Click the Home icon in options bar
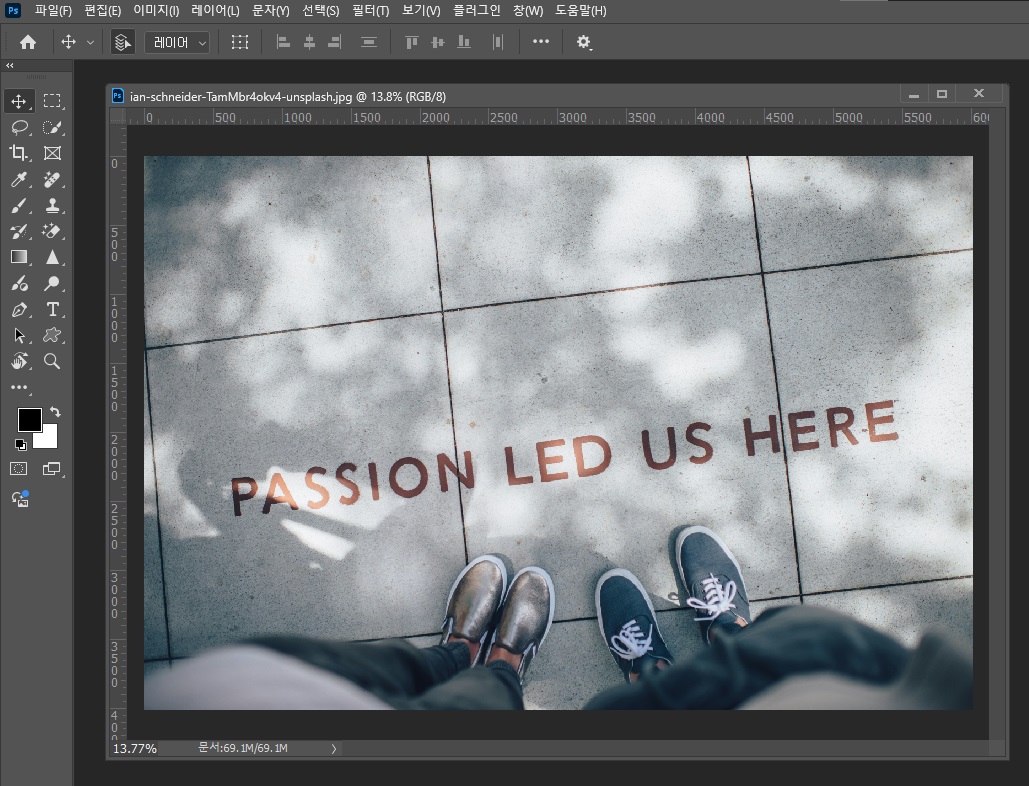Viewport: 1029px width, 786px height. (28, 42)
